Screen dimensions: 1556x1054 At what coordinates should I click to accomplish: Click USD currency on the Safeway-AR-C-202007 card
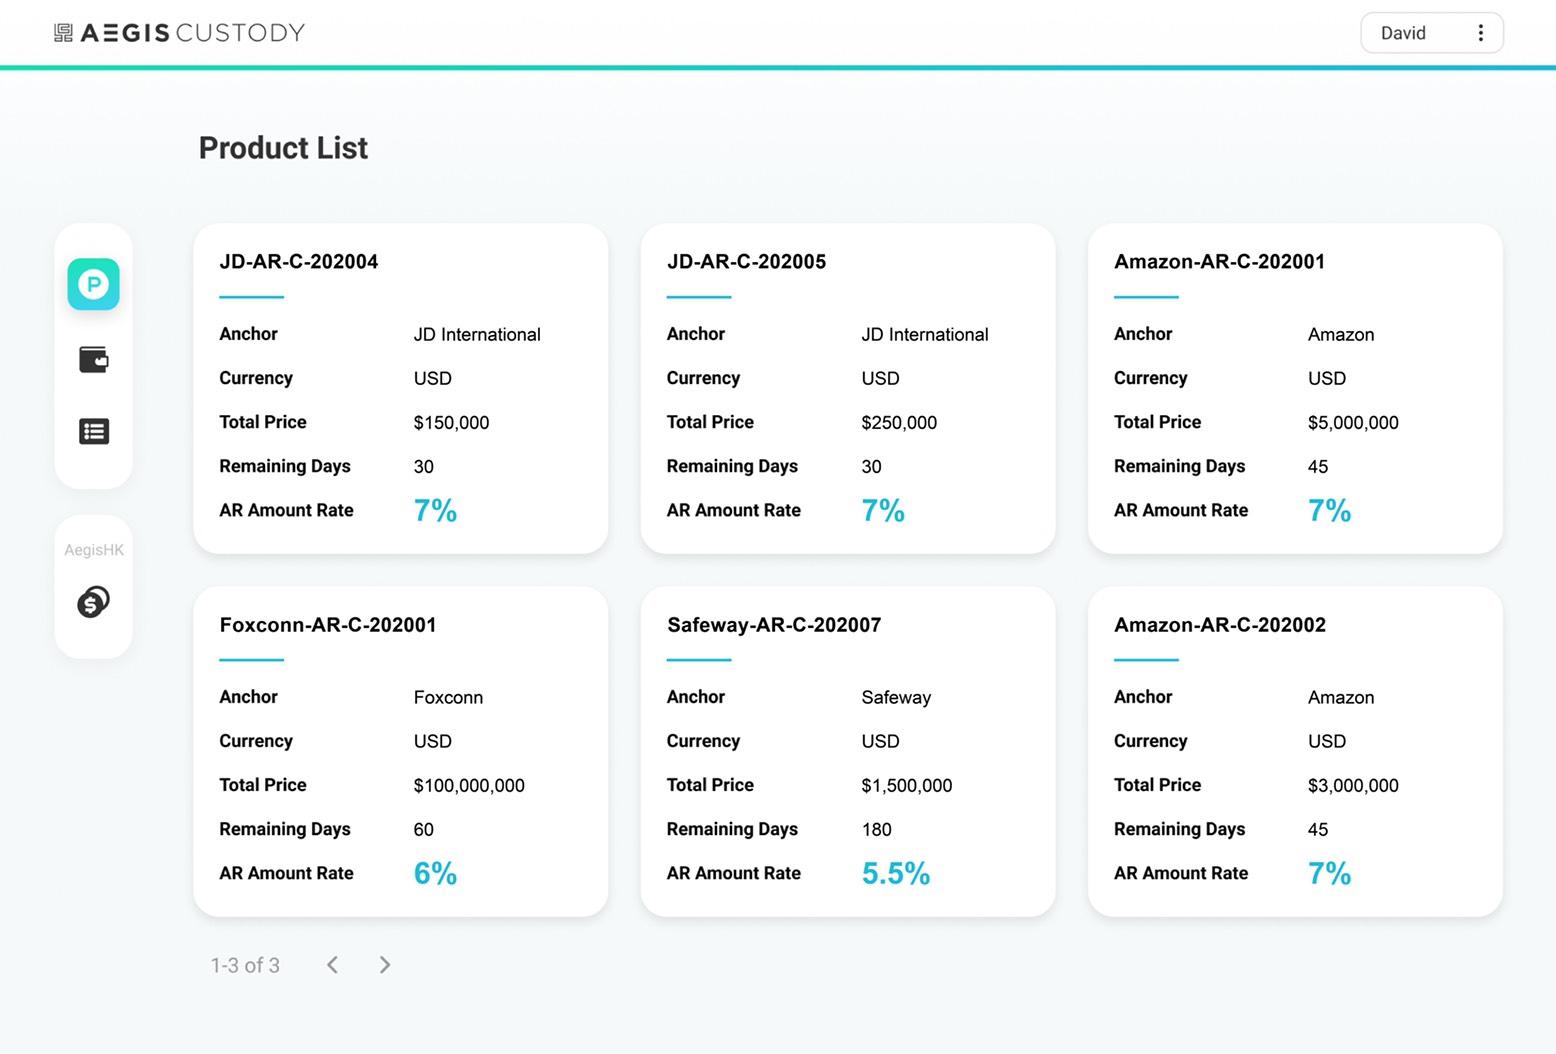(881, 742)
